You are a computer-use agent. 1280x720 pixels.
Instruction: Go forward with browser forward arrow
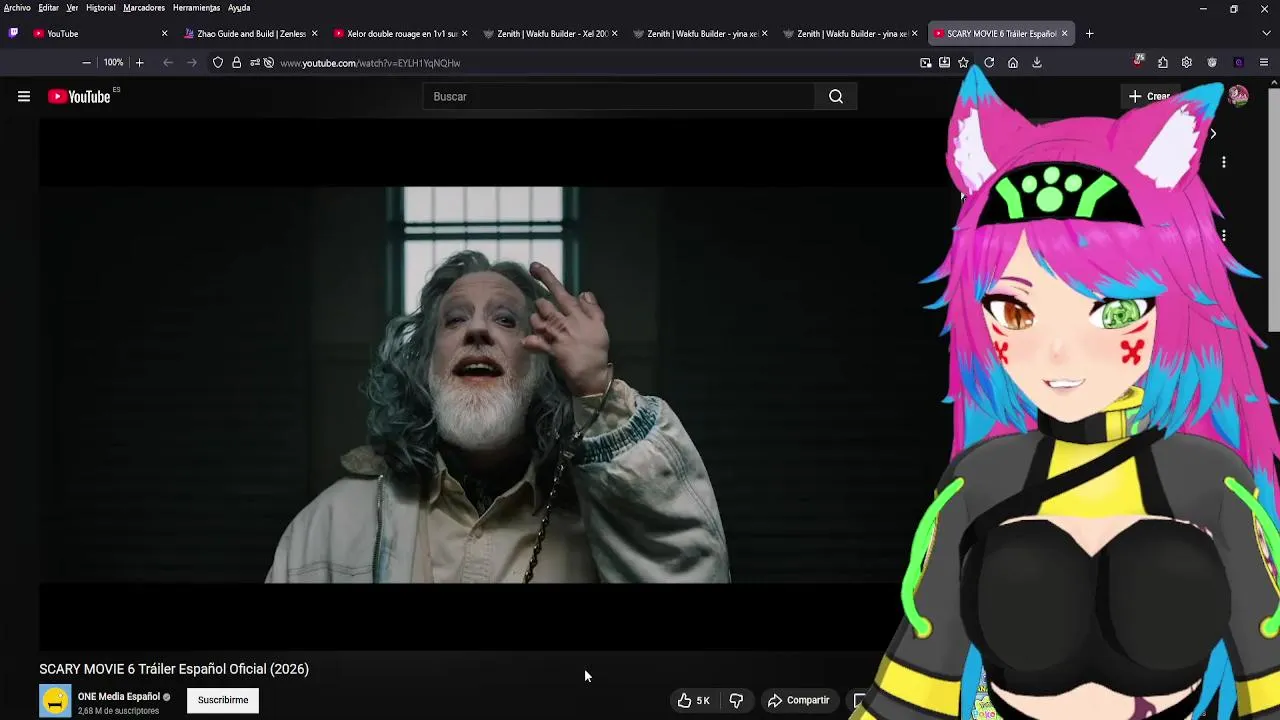click(192, 63)
